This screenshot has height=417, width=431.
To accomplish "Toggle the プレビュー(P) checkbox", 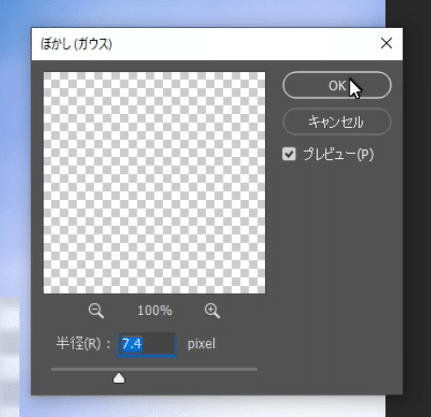I will (289, 154).
